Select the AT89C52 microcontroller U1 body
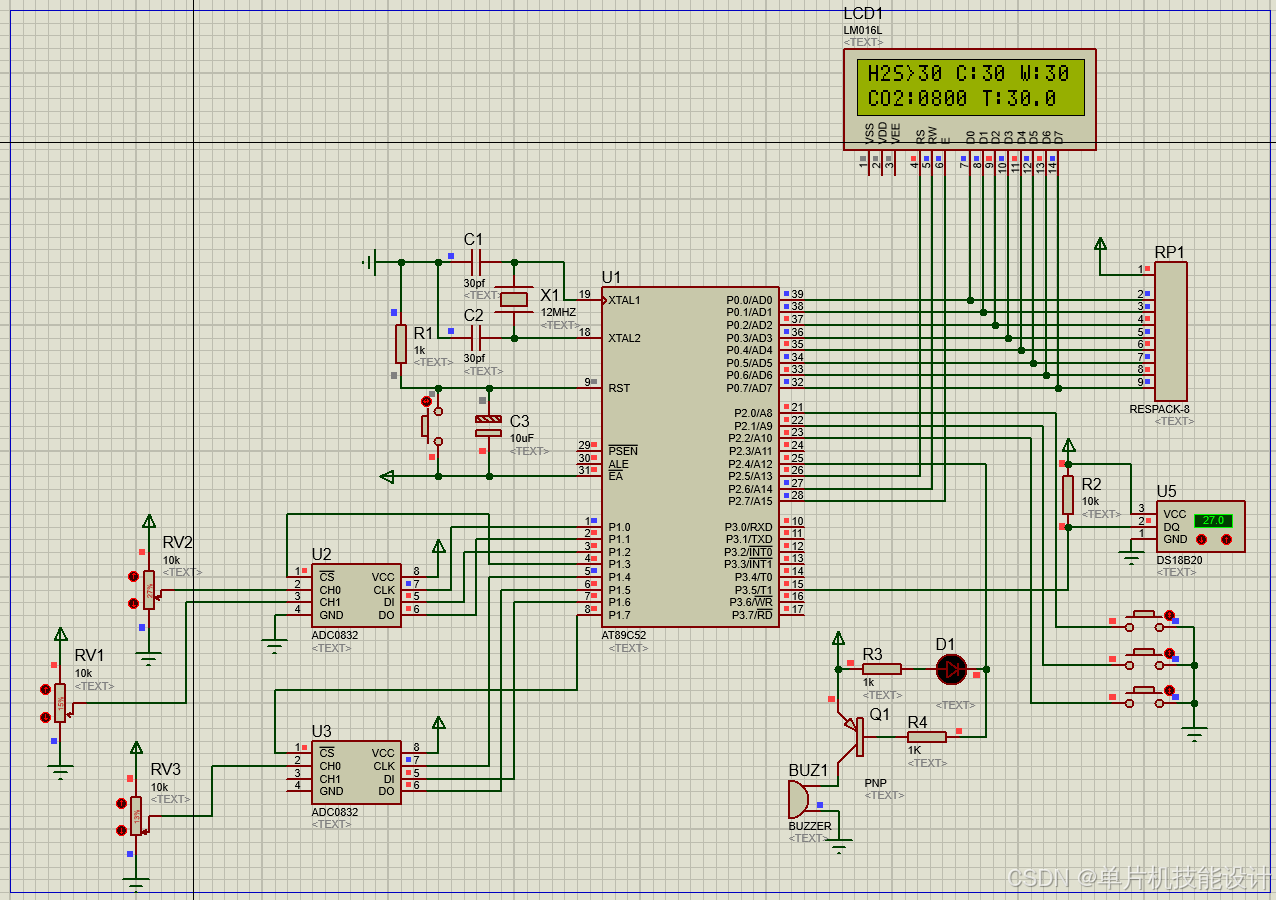This screenshot has height=900, width=1276. point(690,455)
